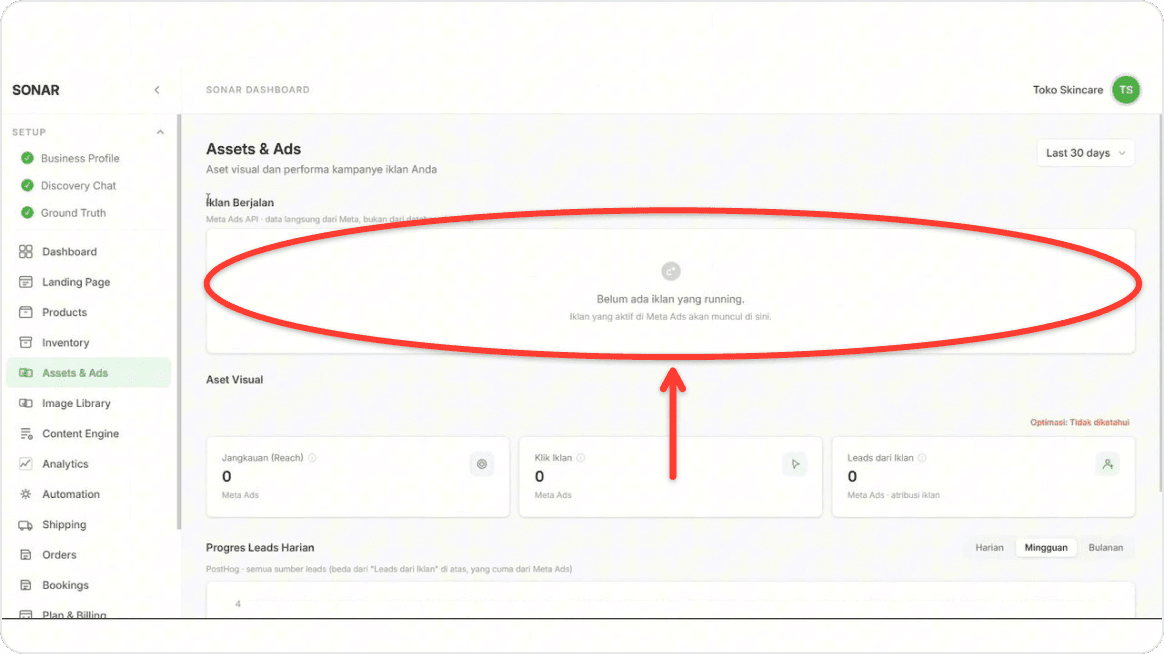1164x654 pixels.
Task: Click the Analytics chart icon
Action: (26, 464)
